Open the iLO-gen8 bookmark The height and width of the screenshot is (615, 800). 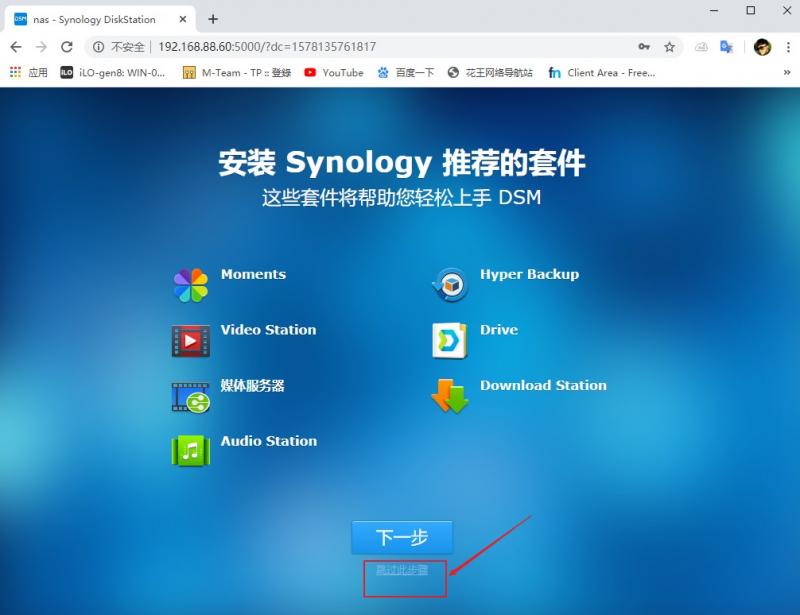(113, 72)
